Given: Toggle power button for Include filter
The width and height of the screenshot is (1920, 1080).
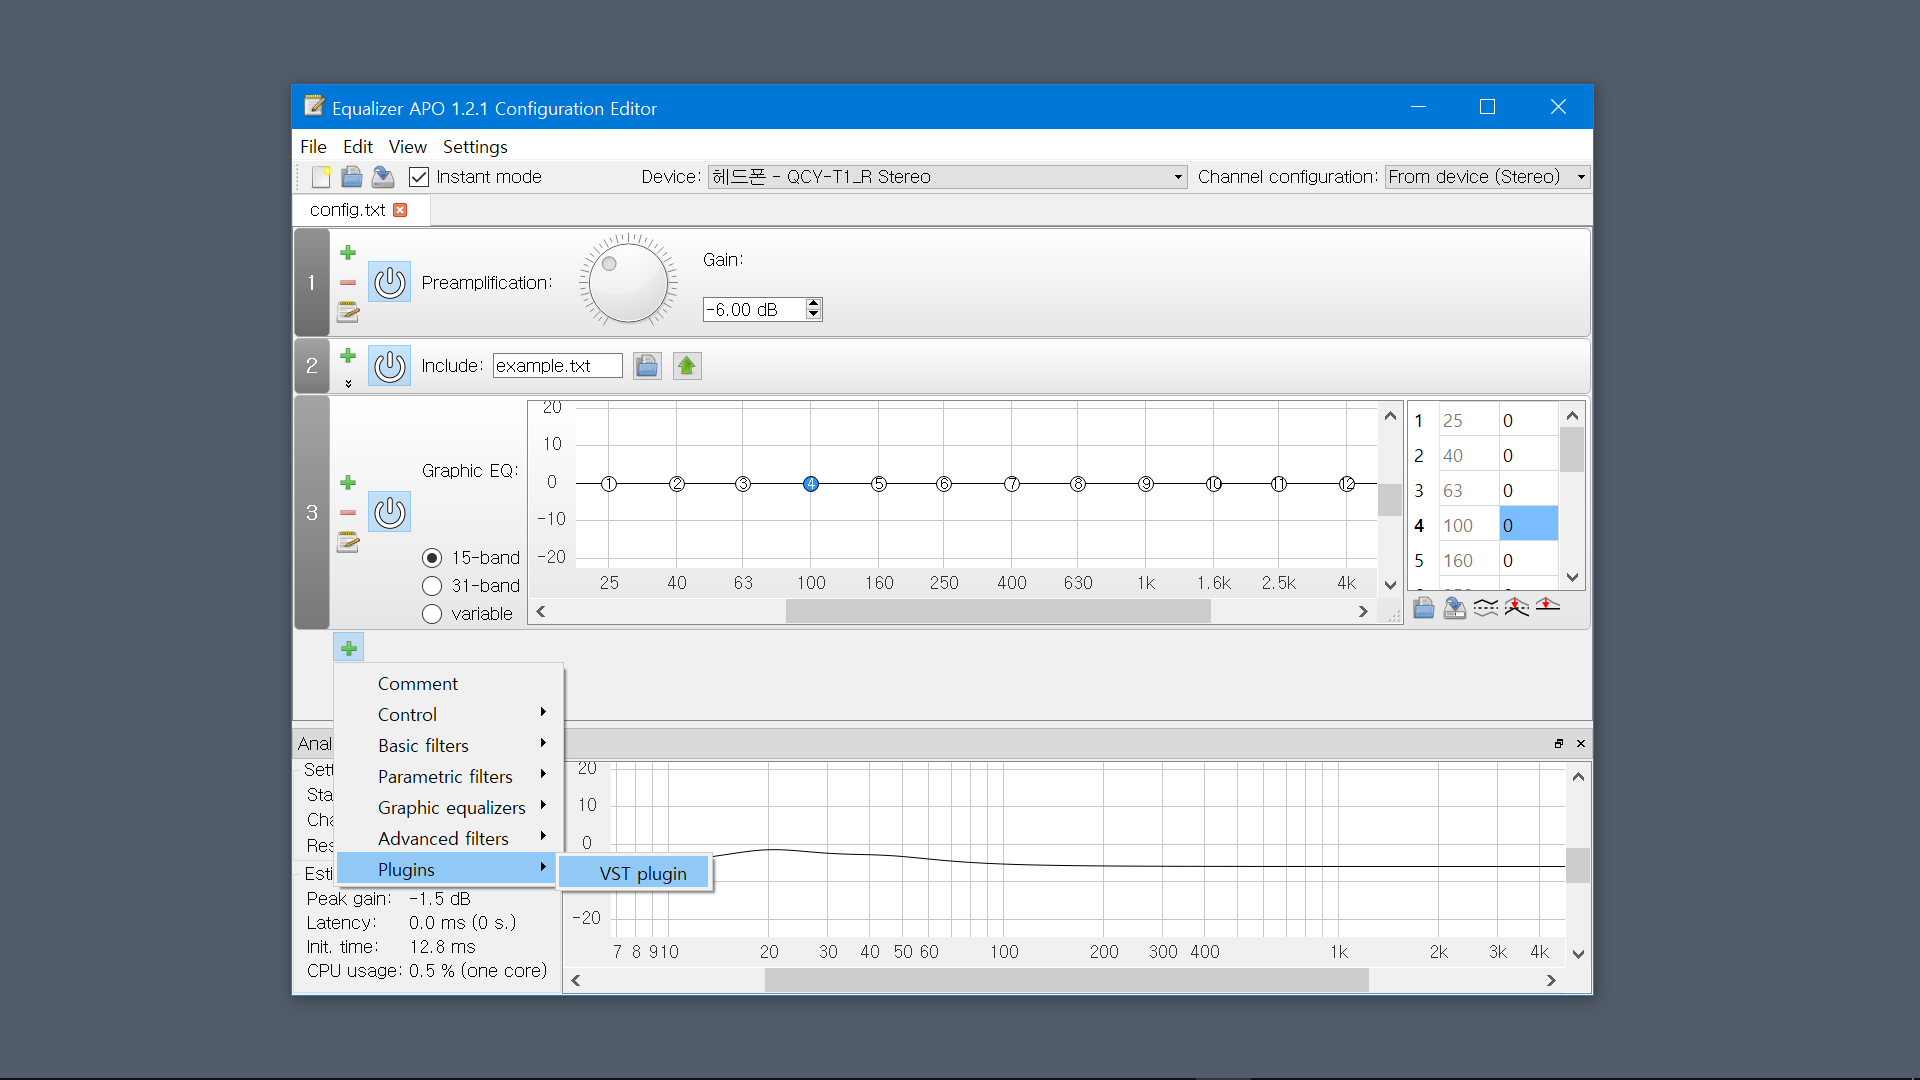Looking at the screenshot, I should 390,366.
